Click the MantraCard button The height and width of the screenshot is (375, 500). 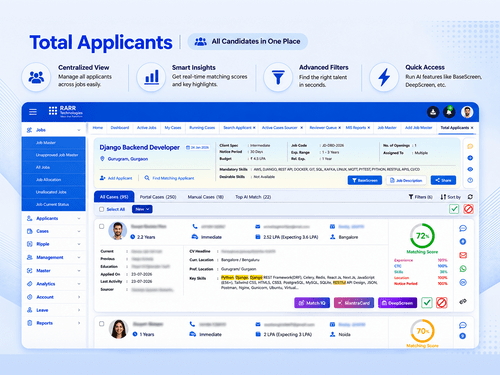pos(354,303)
